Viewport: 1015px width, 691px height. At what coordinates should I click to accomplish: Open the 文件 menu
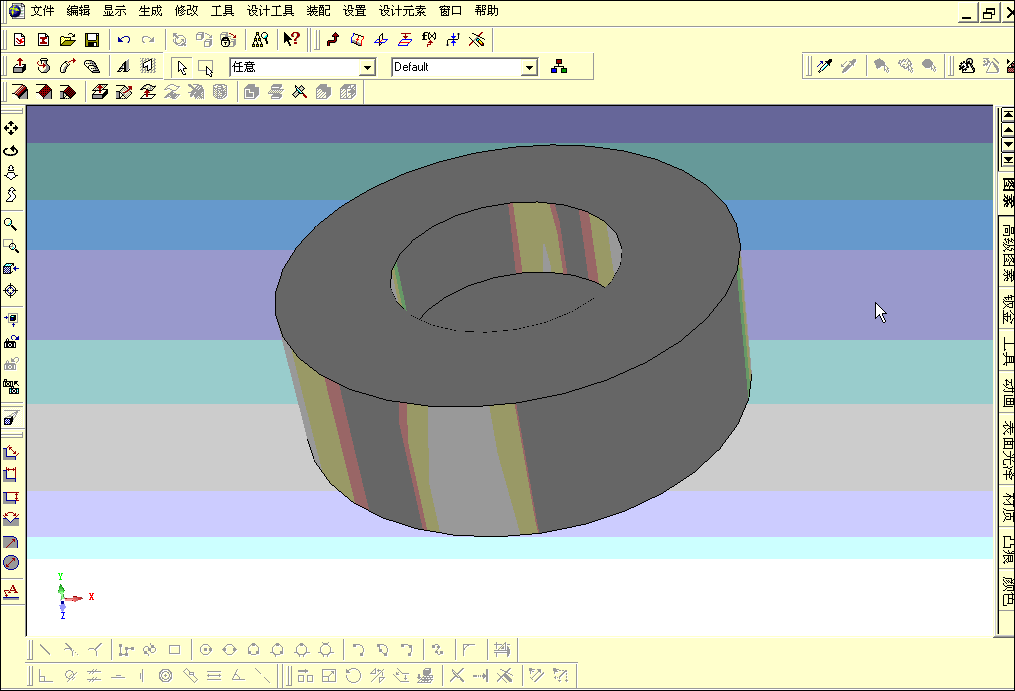click(42, 11)
